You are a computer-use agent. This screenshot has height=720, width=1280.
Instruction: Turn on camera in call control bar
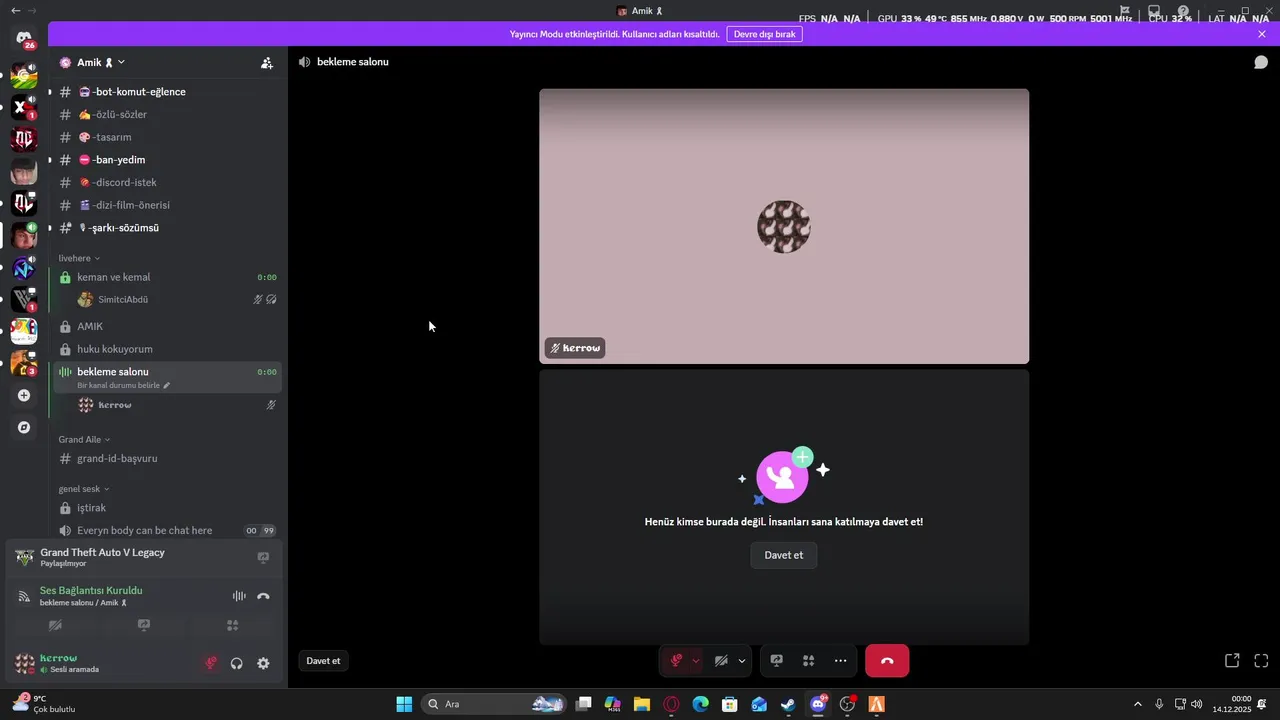[x=721, y=660]
